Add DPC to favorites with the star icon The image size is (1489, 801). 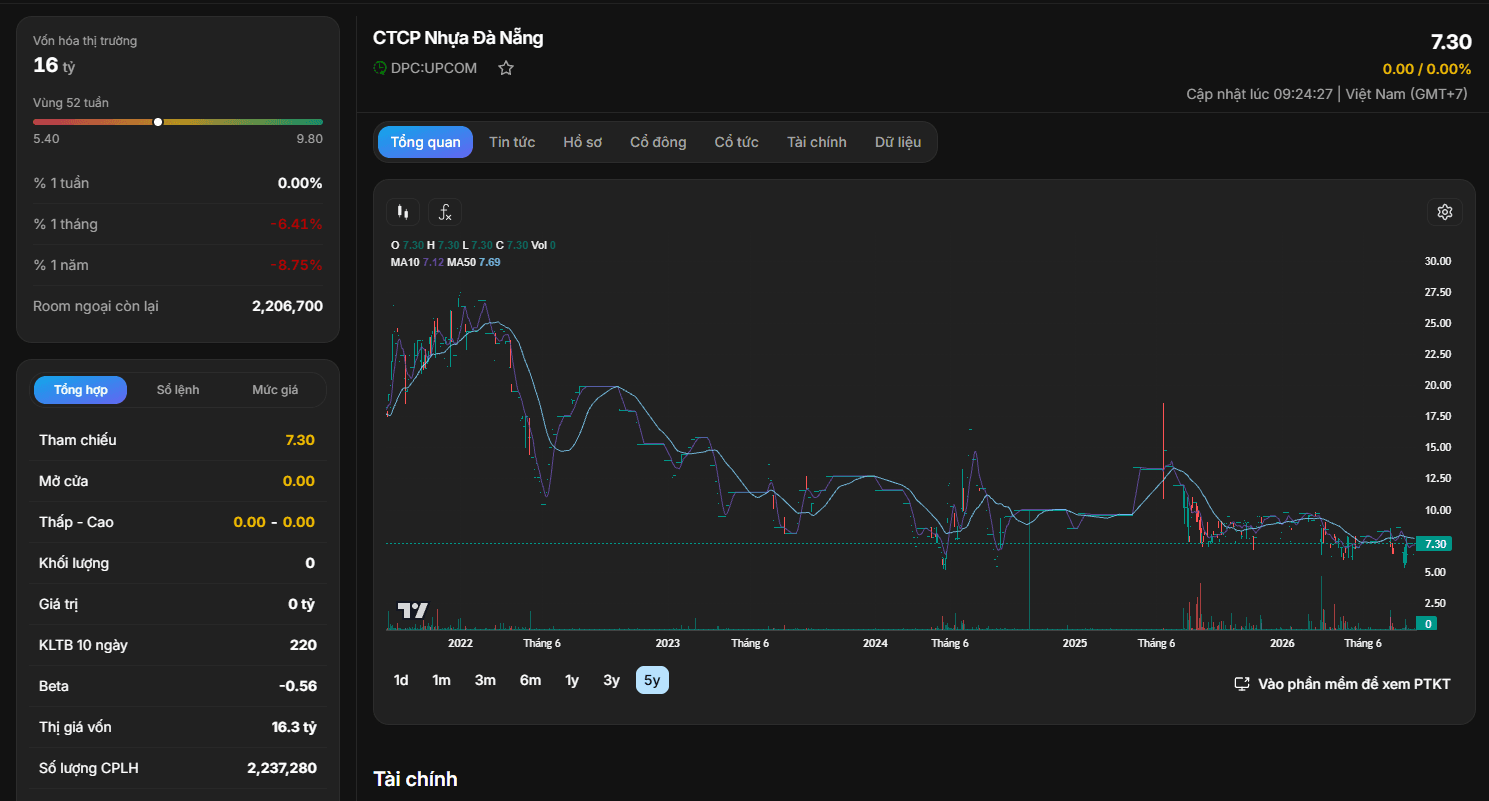pyautogui.click(x=506, y=68)
